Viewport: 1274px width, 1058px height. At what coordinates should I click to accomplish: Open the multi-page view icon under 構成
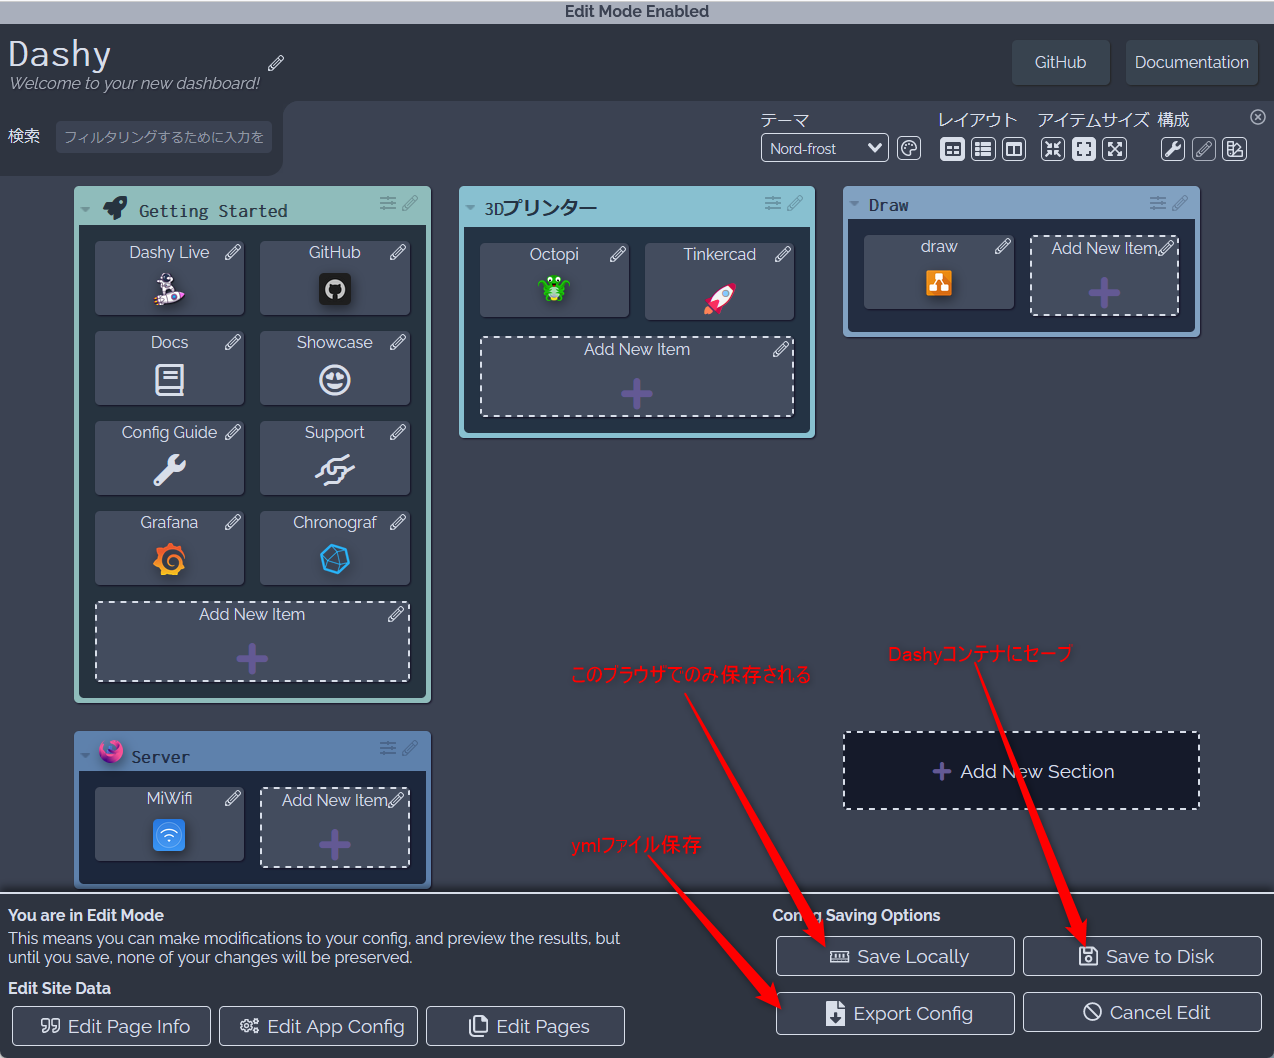[x=1235, y=149]
